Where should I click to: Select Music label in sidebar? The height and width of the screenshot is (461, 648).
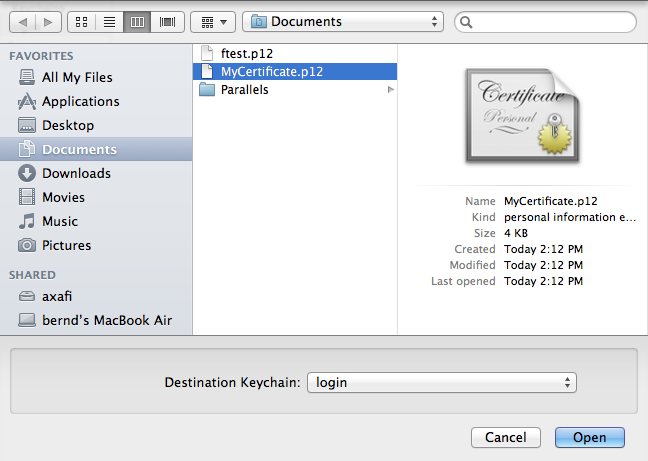60,221
